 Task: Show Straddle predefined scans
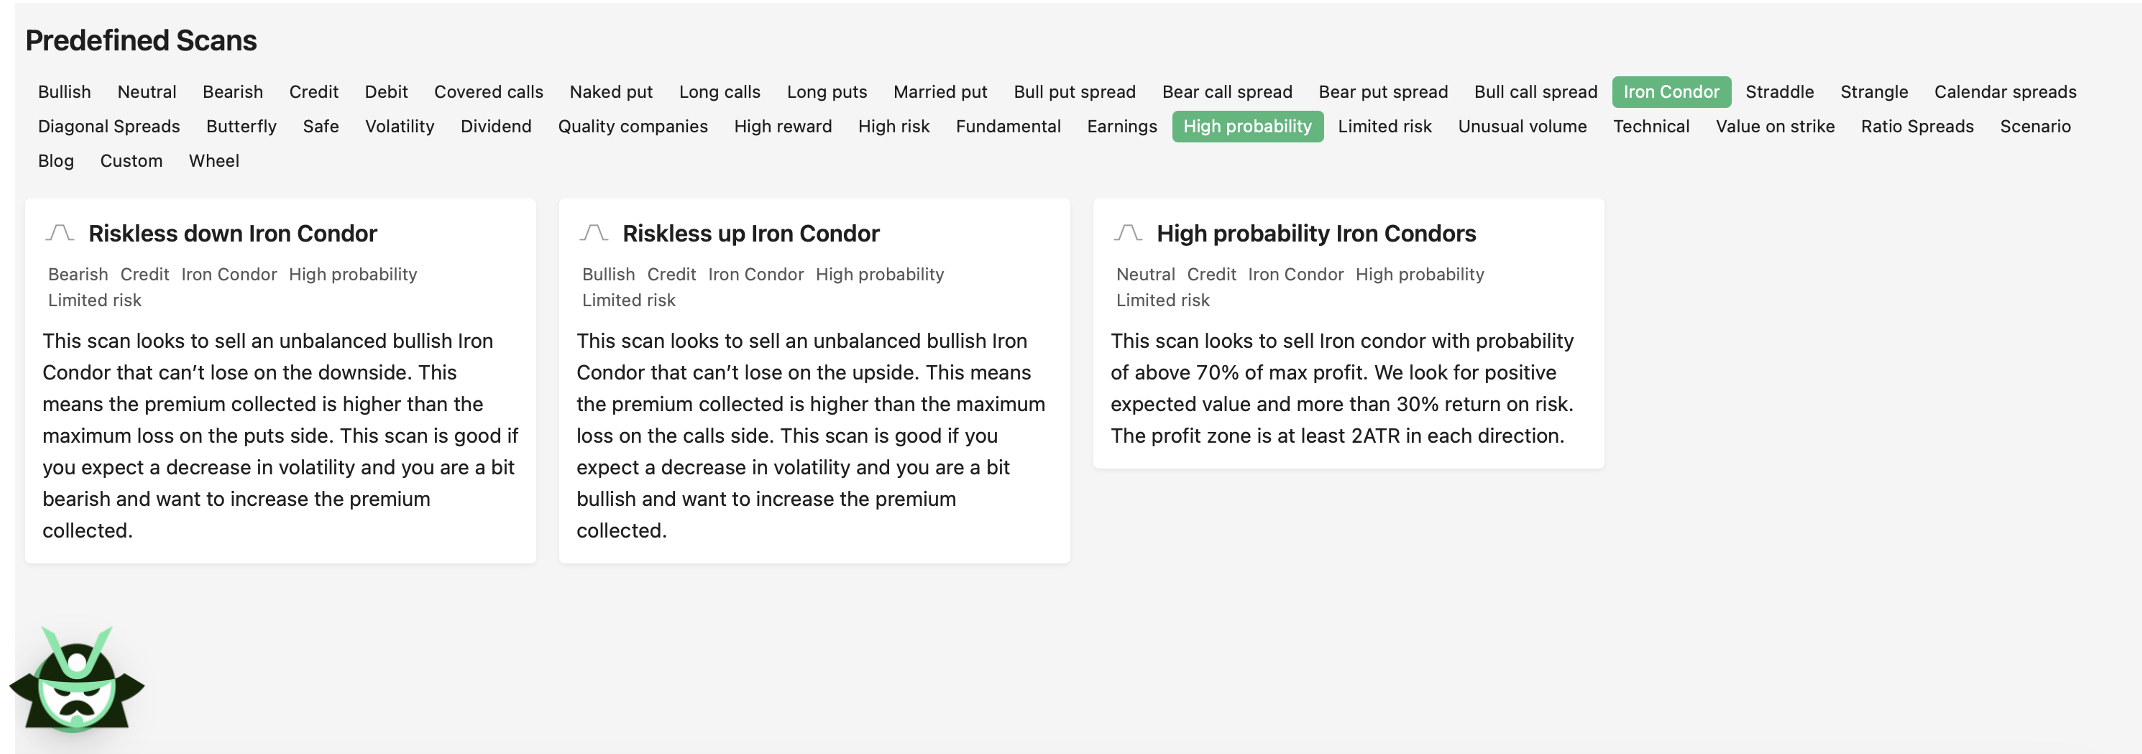(1779, 92)
